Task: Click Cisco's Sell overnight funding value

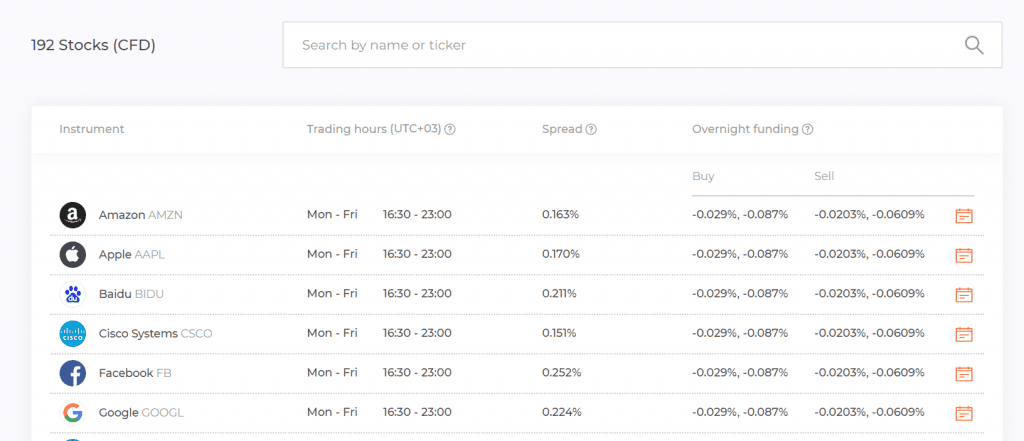Action: click(869, 334)
